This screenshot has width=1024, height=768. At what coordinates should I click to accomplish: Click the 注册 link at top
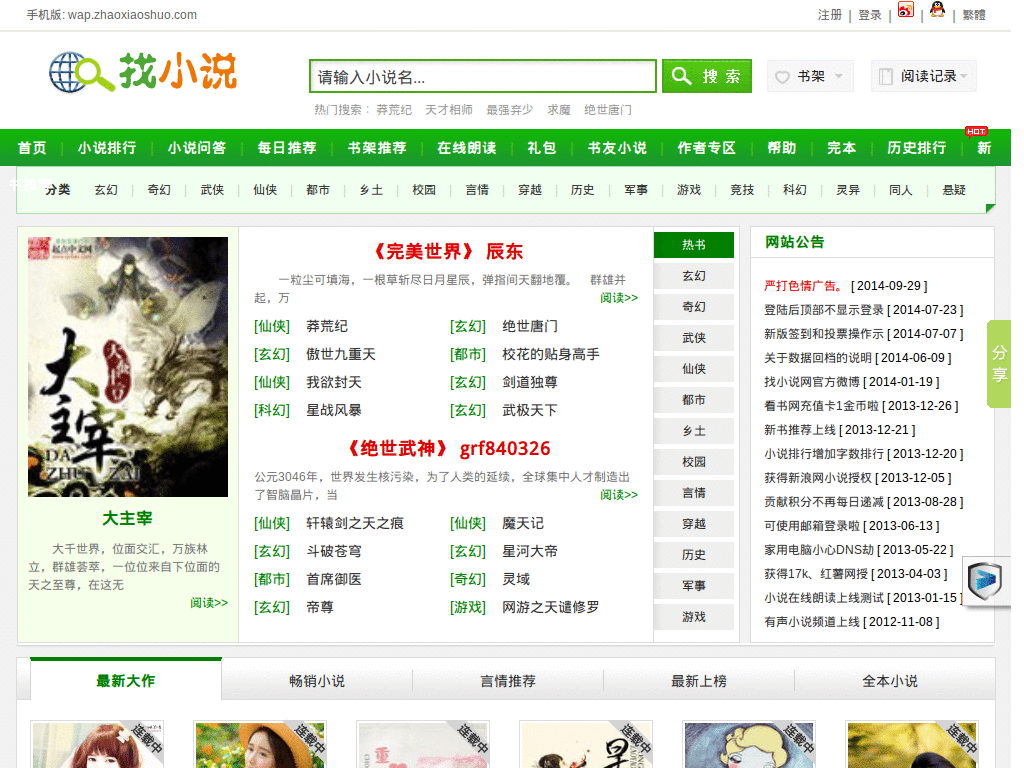(x=830, y=15)
